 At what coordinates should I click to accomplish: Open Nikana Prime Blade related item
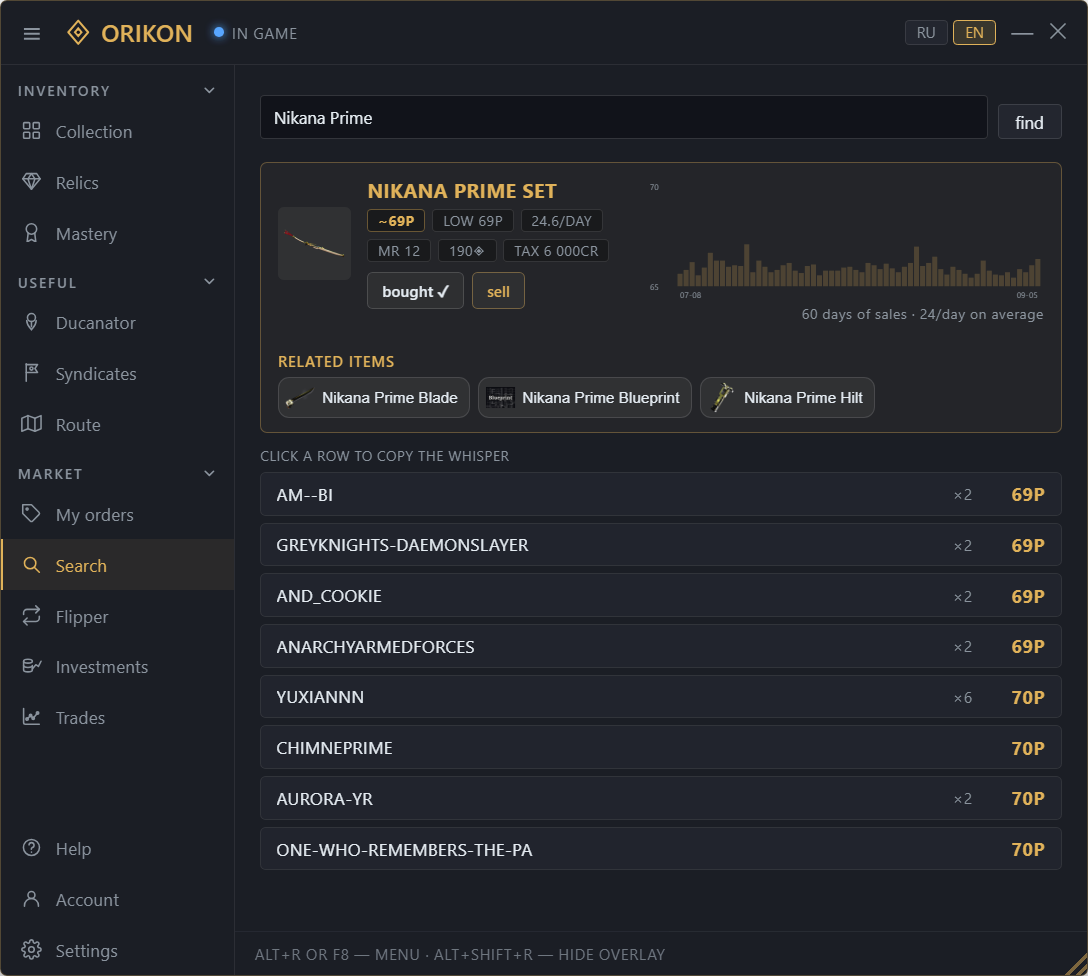tap(373, 397)
